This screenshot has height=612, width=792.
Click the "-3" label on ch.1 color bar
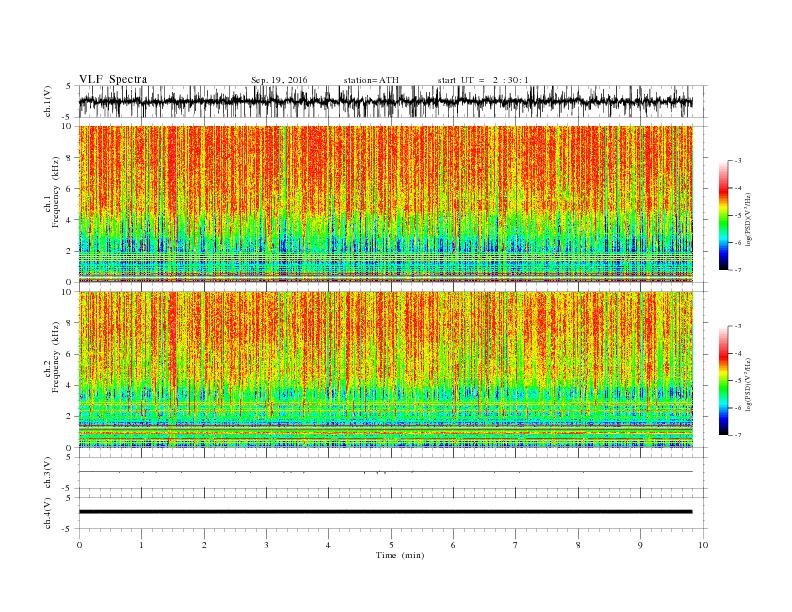[737, 161]
